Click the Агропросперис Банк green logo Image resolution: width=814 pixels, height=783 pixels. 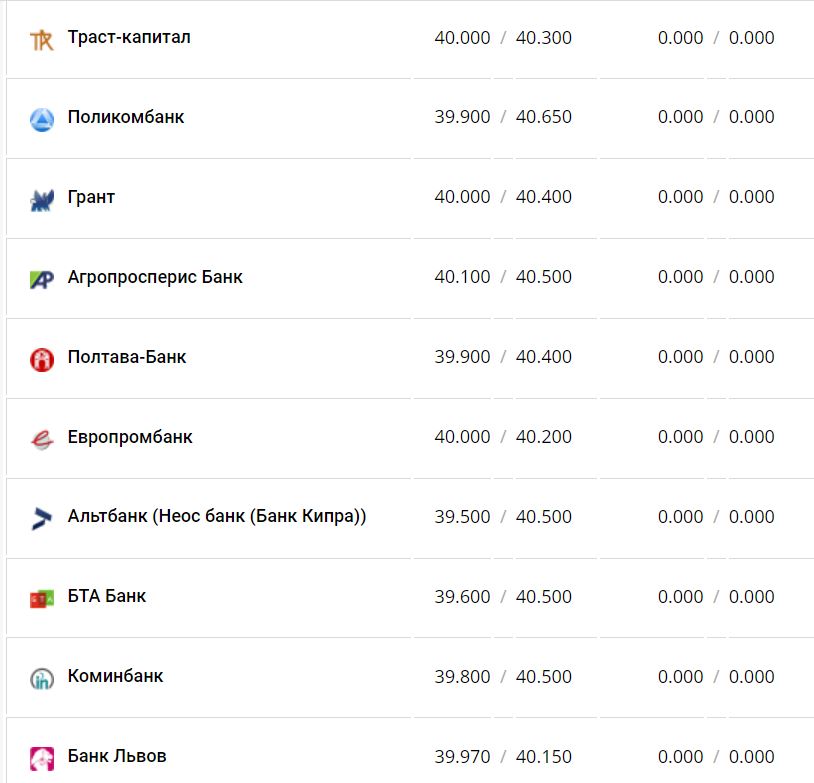41,279
